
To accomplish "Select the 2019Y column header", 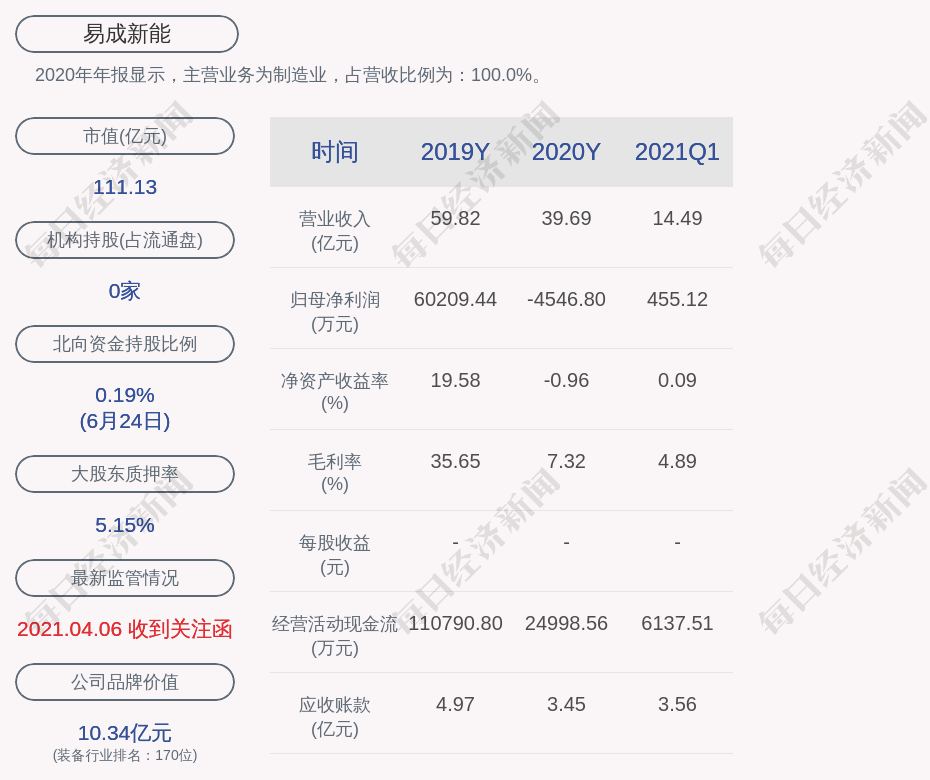I will tap(455, 152).
